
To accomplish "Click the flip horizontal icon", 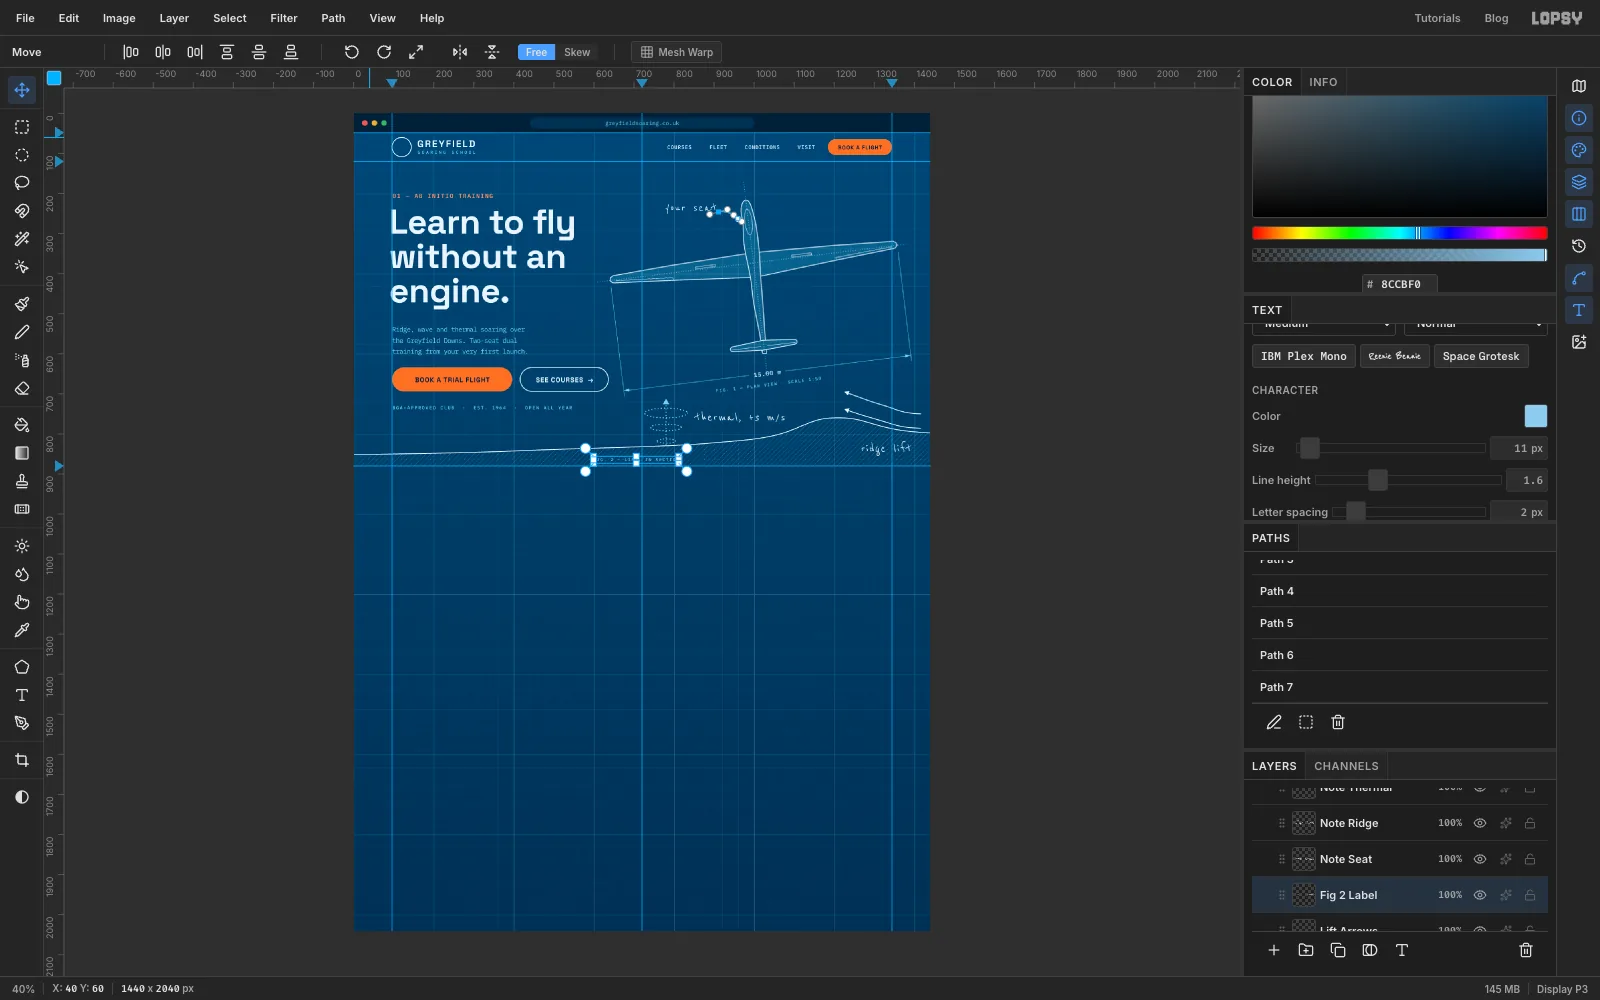I will click(x=460, y=52).
